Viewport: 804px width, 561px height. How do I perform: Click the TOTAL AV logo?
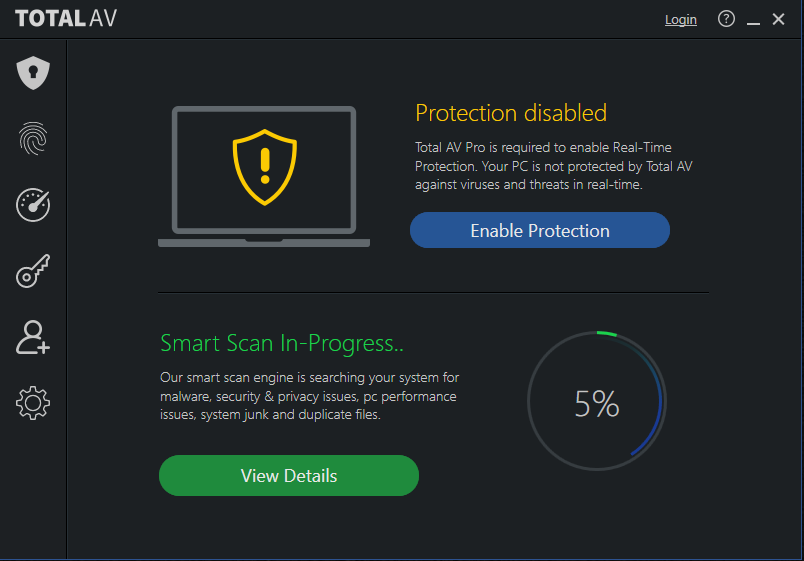pos(66,18)
